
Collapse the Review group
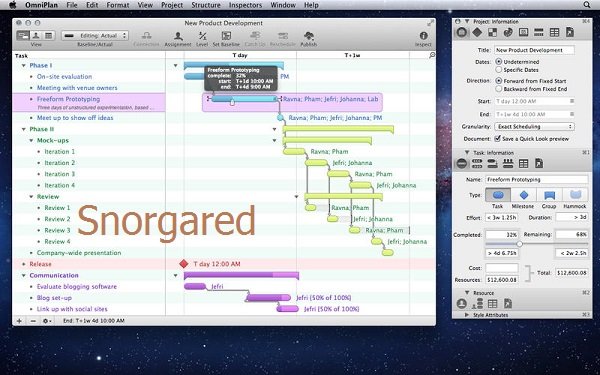click(31, 197)
